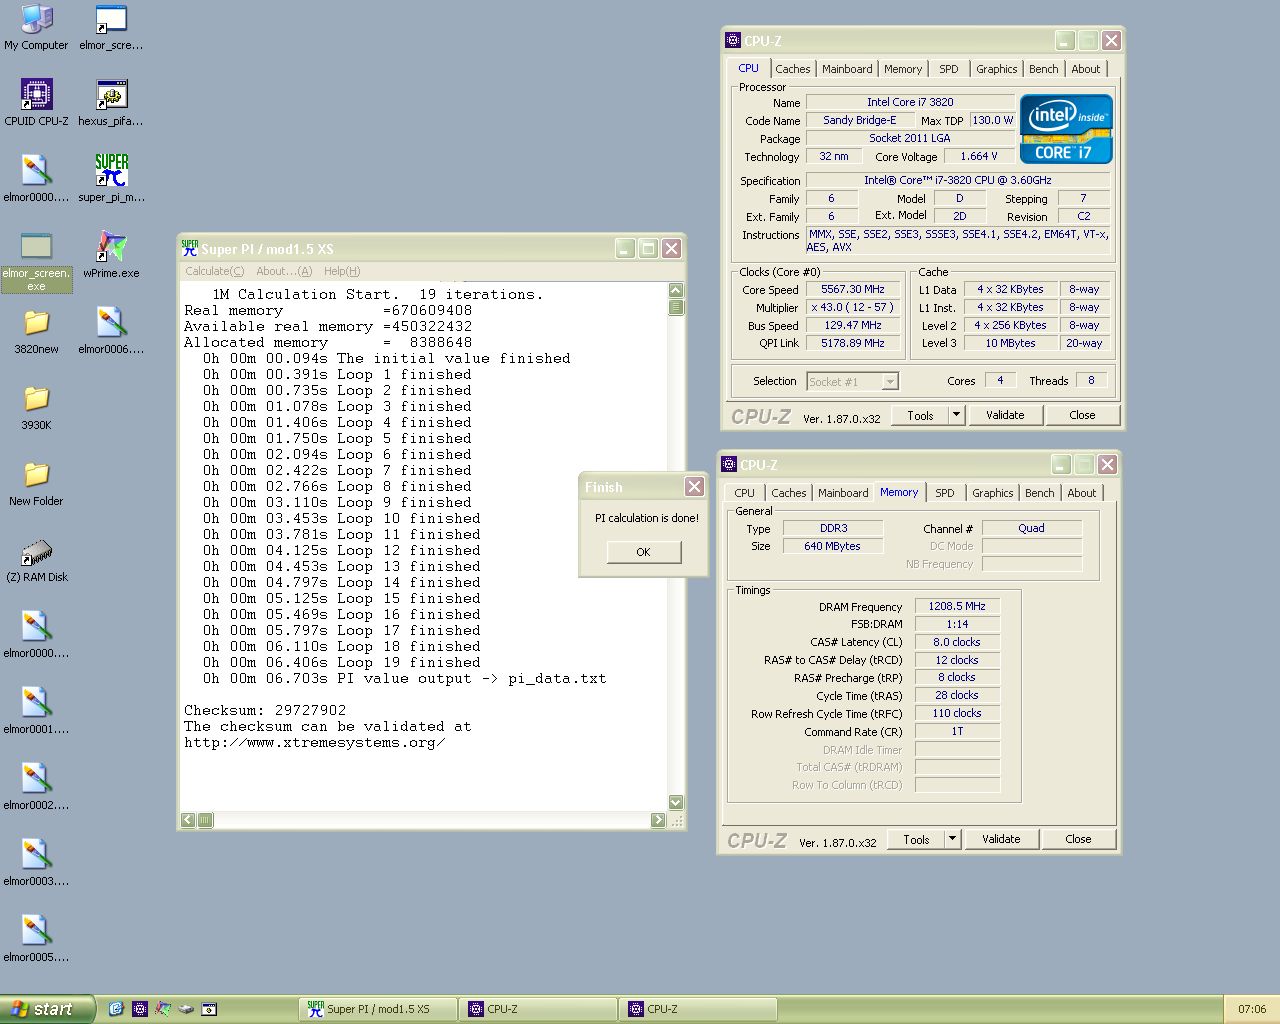Click the Core Voltage value 1.664 V
1280x1024 pixels.
point(979,156)
